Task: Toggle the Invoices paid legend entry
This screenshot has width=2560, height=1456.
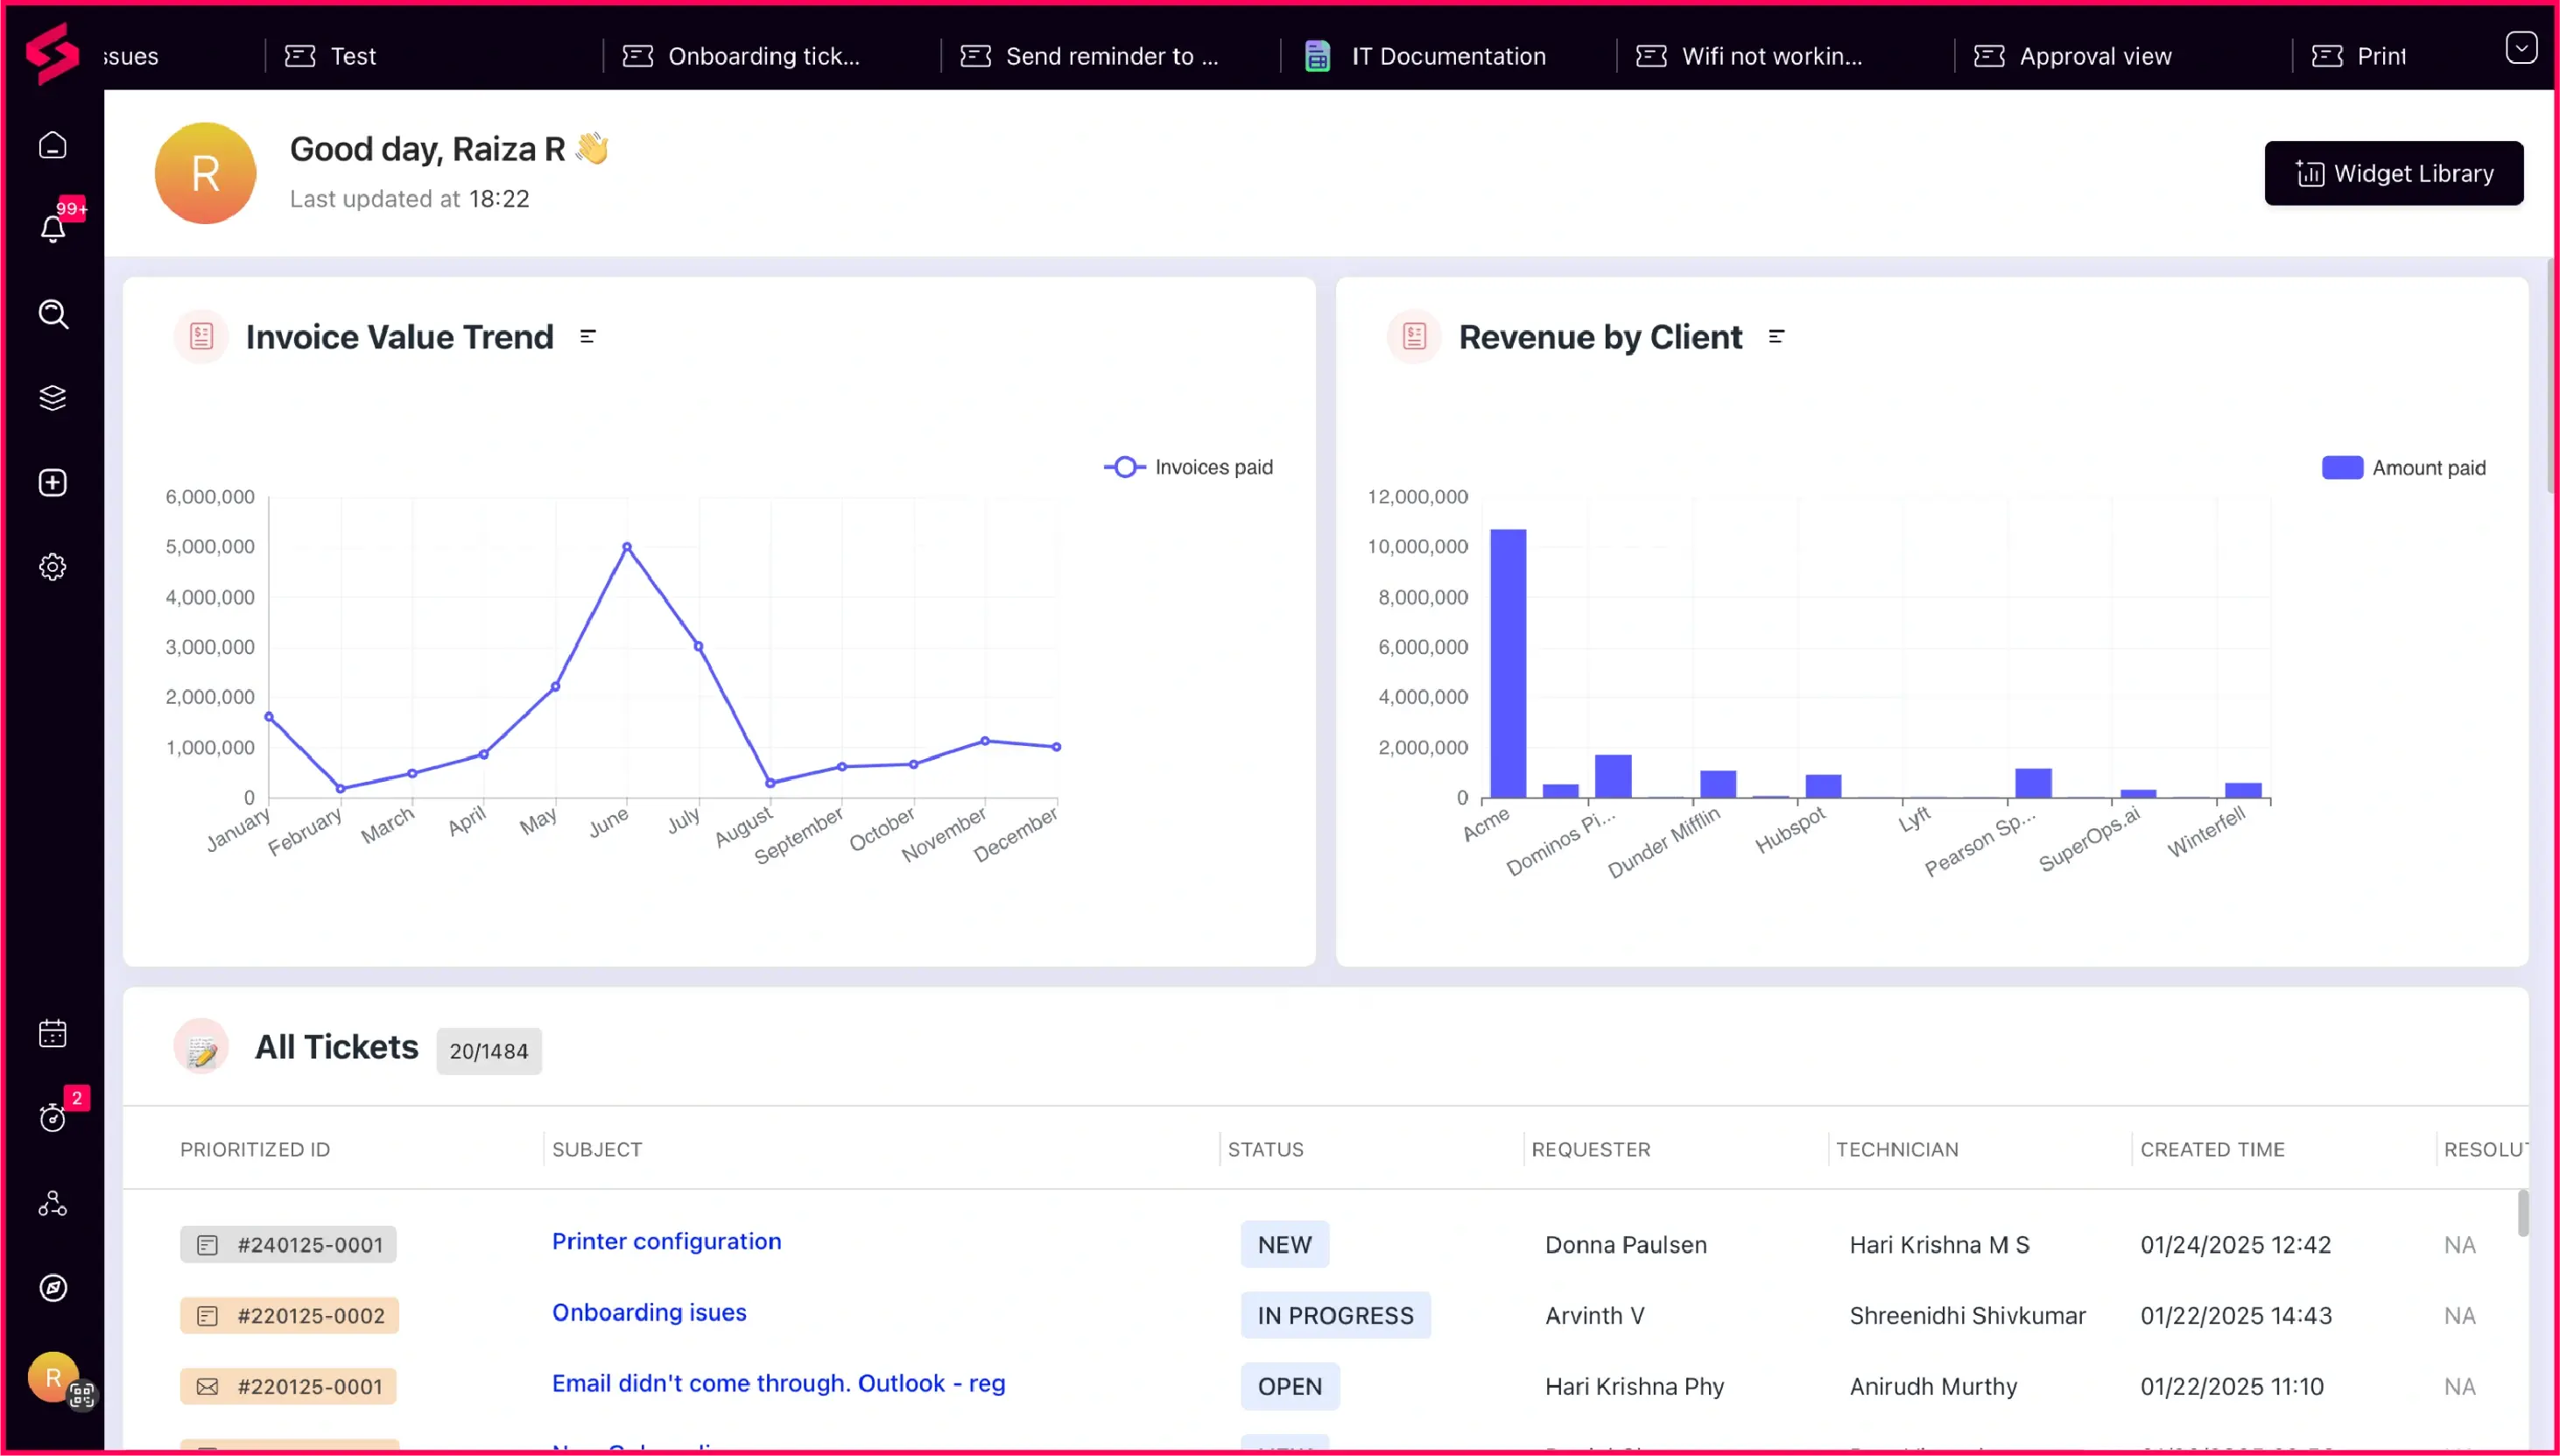Action: (x=1190, y=467)
